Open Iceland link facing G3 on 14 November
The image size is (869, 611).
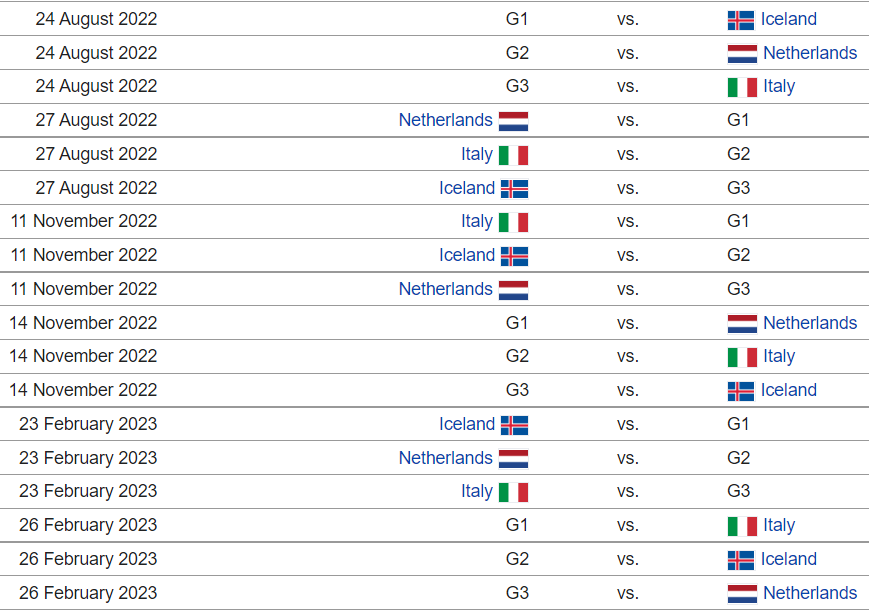tap(788, 390)
